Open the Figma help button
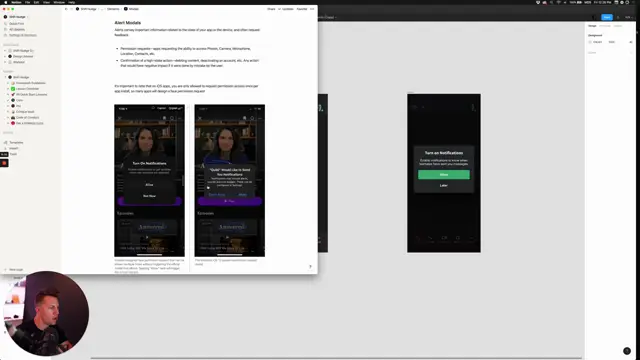Viewport: 640px width, 360px height. pyautogui.click(x=627, y=351)
